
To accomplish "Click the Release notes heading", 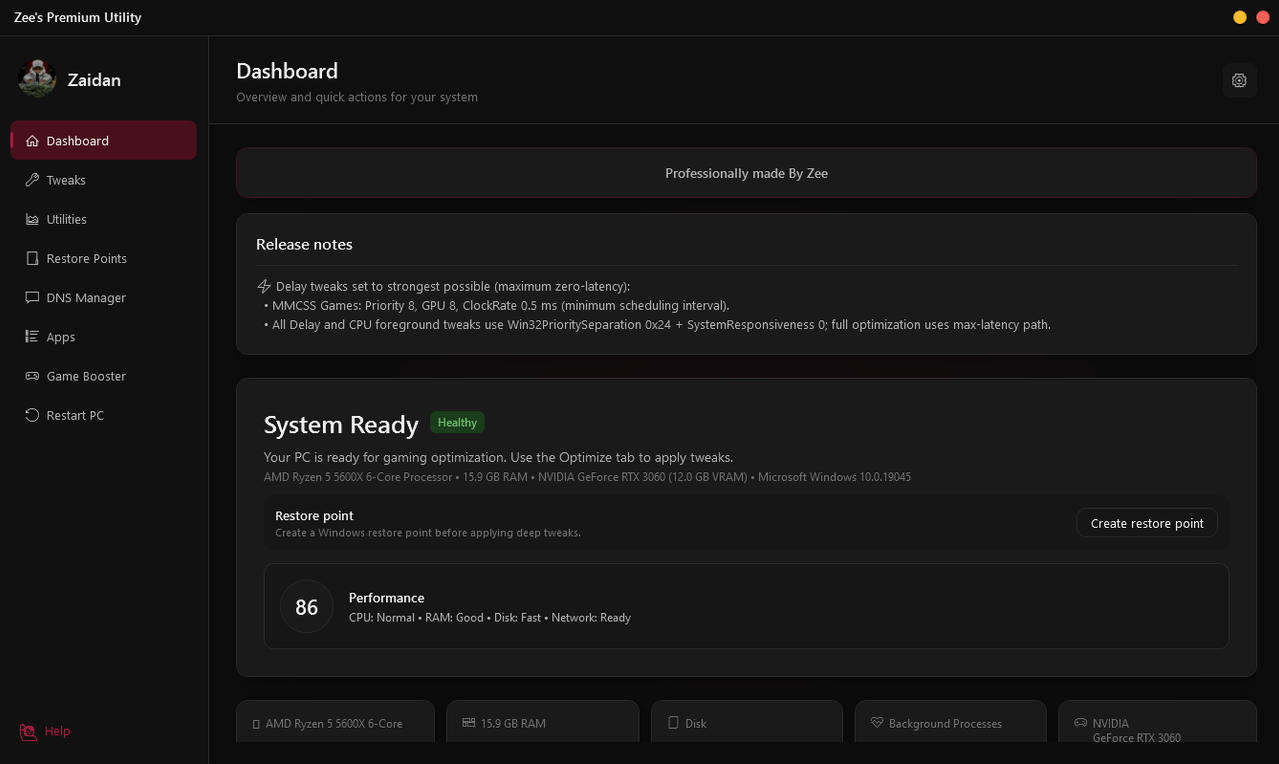I will (x=304, y=244).
